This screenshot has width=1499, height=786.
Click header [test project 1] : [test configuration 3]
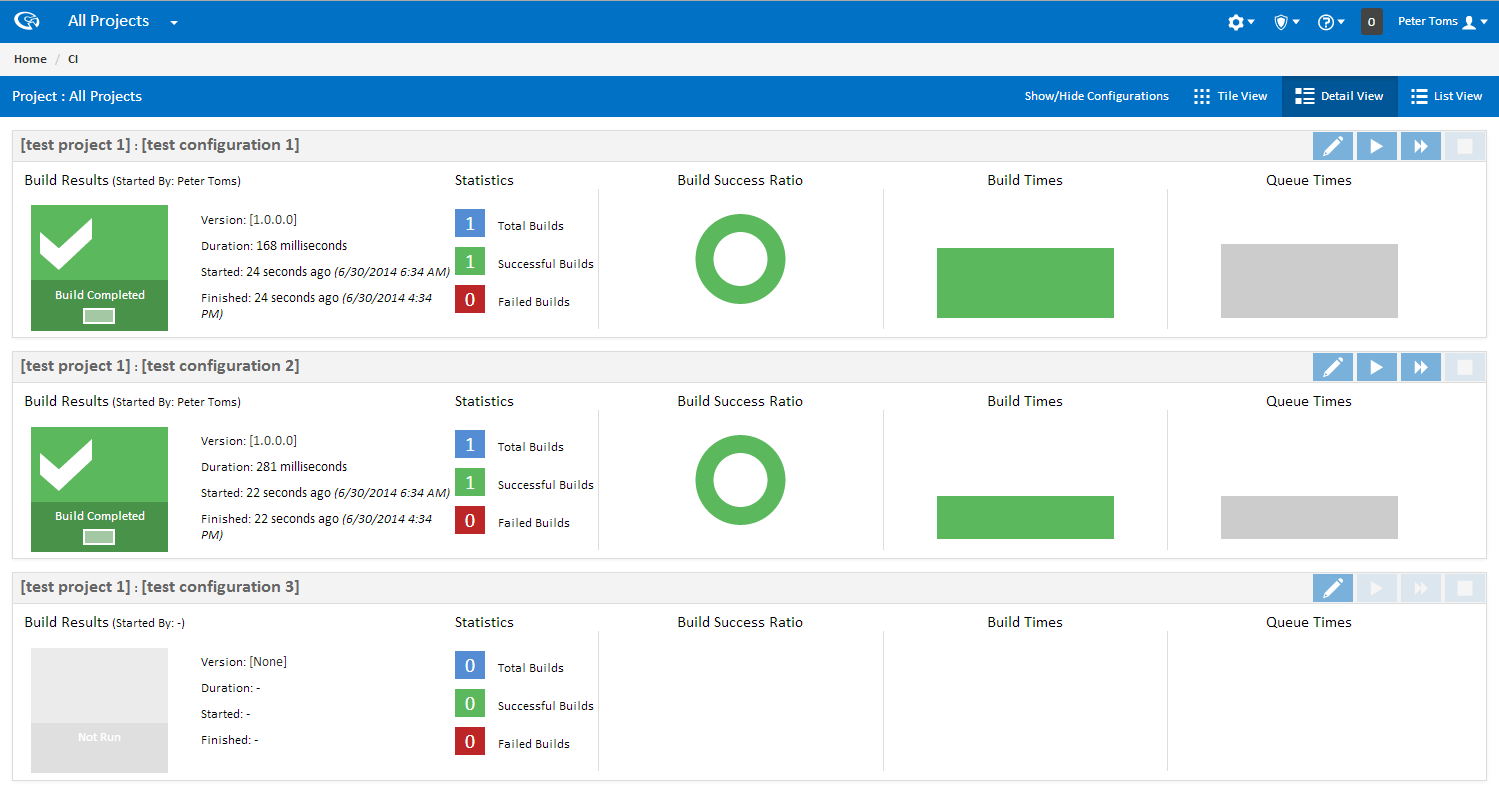160,587
